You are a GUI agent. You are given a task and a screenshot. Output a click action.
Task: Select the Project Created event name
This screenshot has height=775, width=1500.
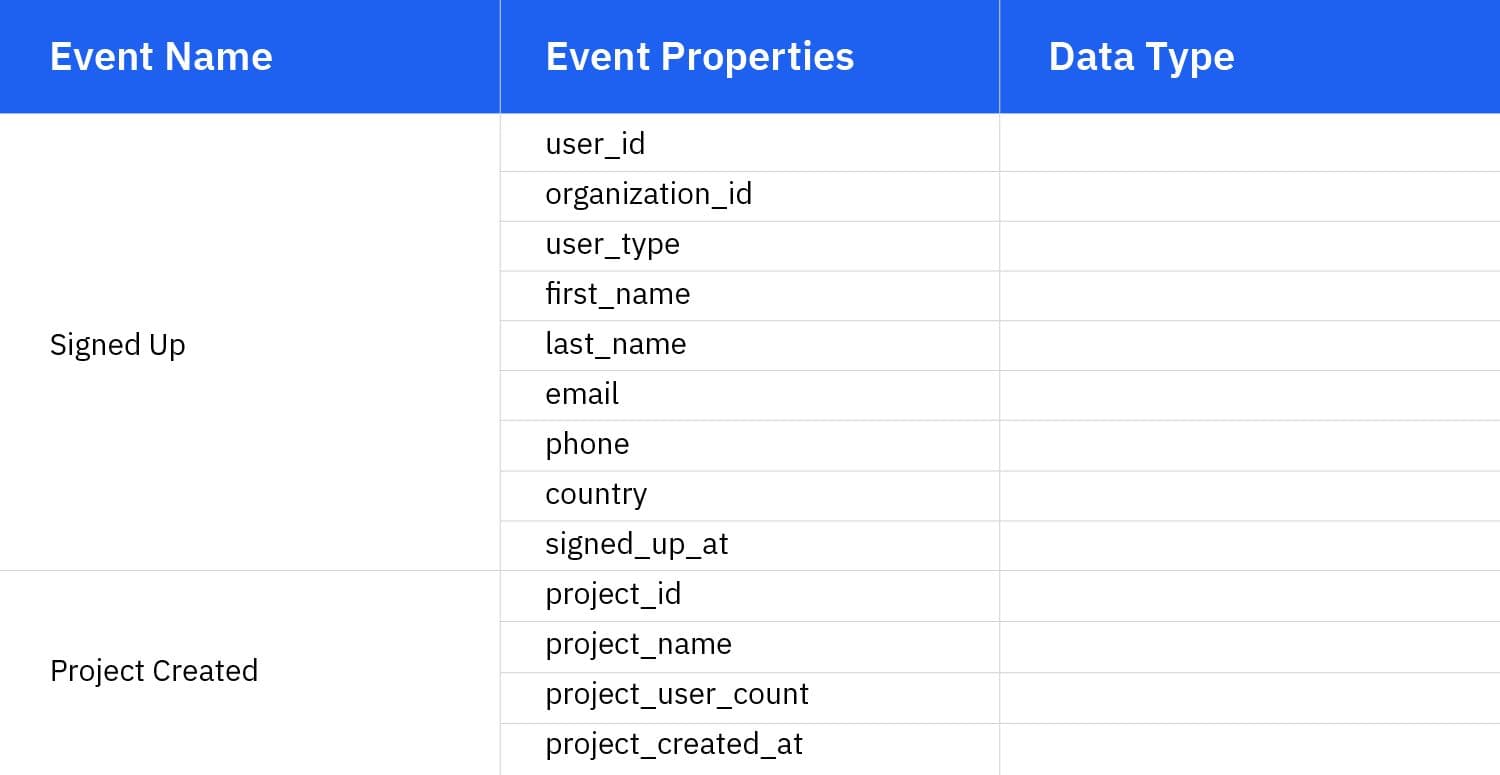click(154, 670)
